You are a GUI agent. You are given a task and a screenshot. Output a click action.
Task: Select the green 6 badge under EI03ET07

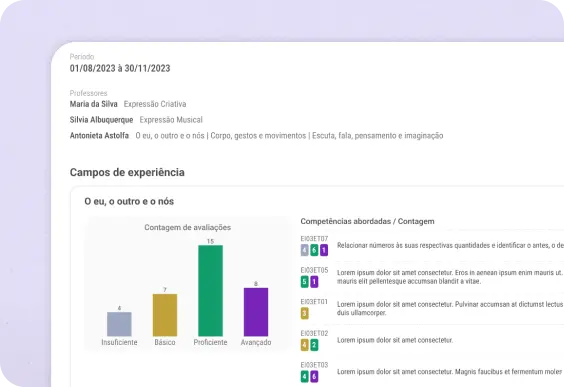[314, 250]
